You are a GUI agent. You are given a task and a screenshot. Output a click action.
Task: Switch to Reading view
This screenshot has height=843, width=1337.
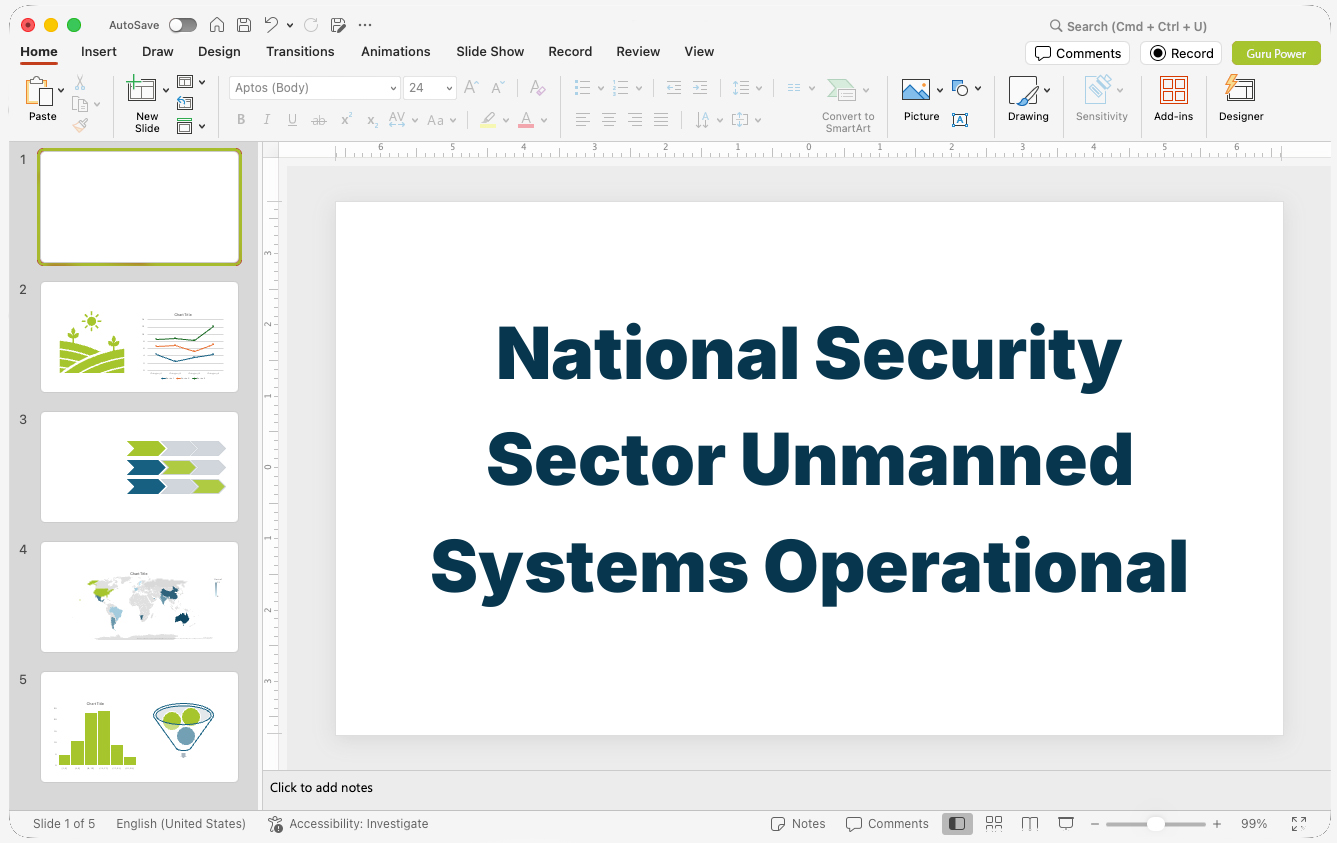1030,824
